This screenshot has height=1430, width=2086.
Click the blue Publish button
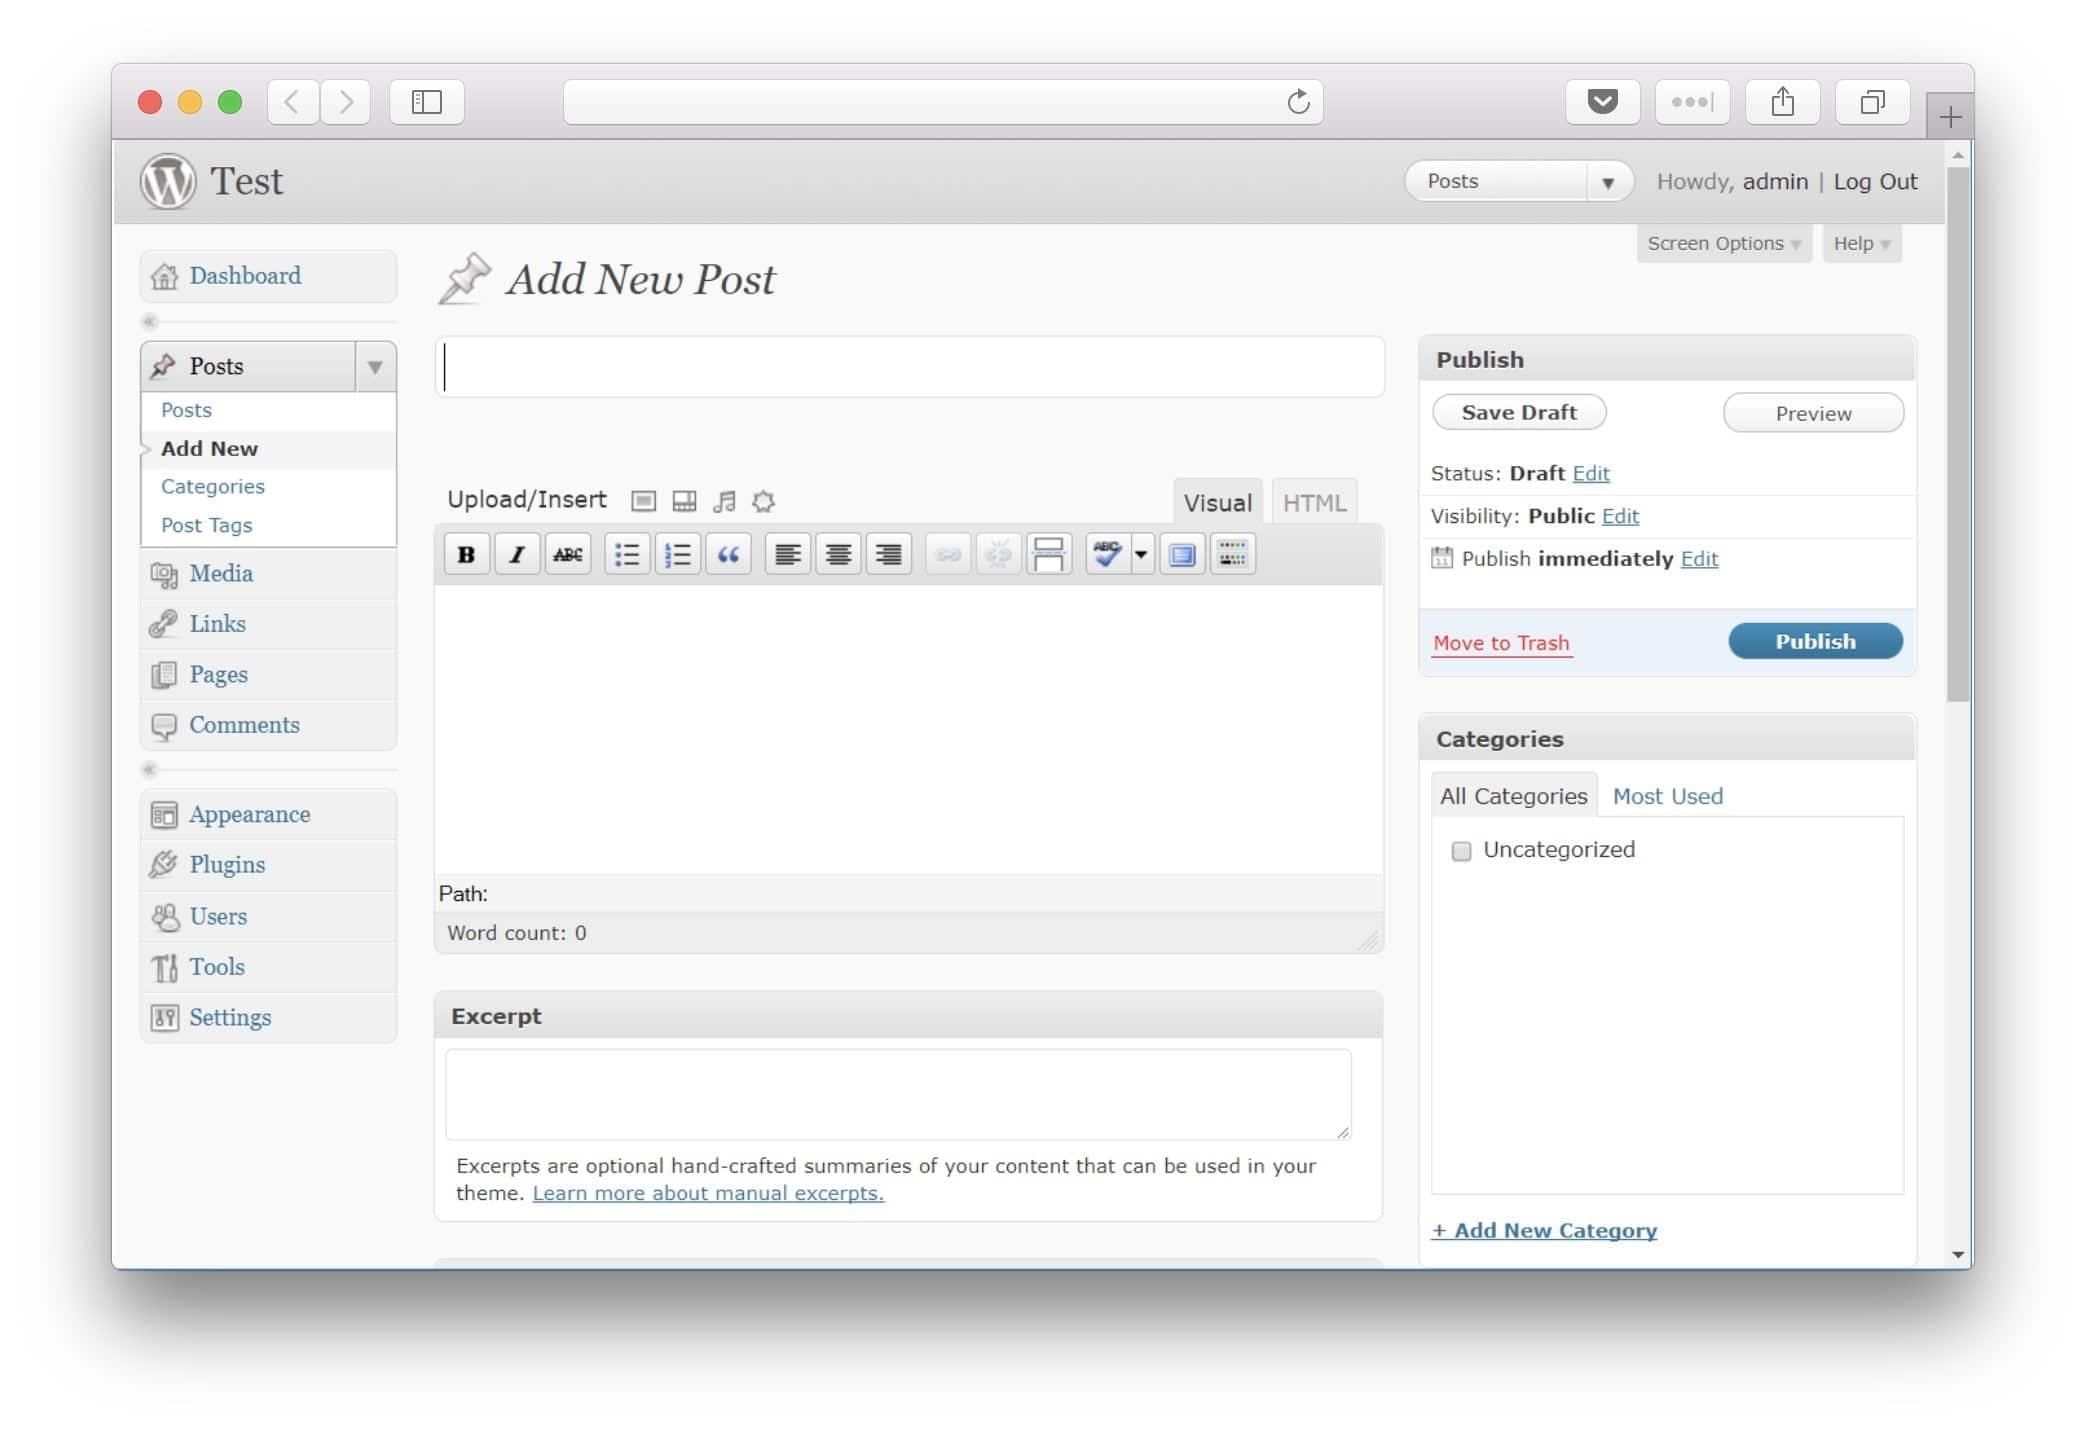coord(1814,642)
